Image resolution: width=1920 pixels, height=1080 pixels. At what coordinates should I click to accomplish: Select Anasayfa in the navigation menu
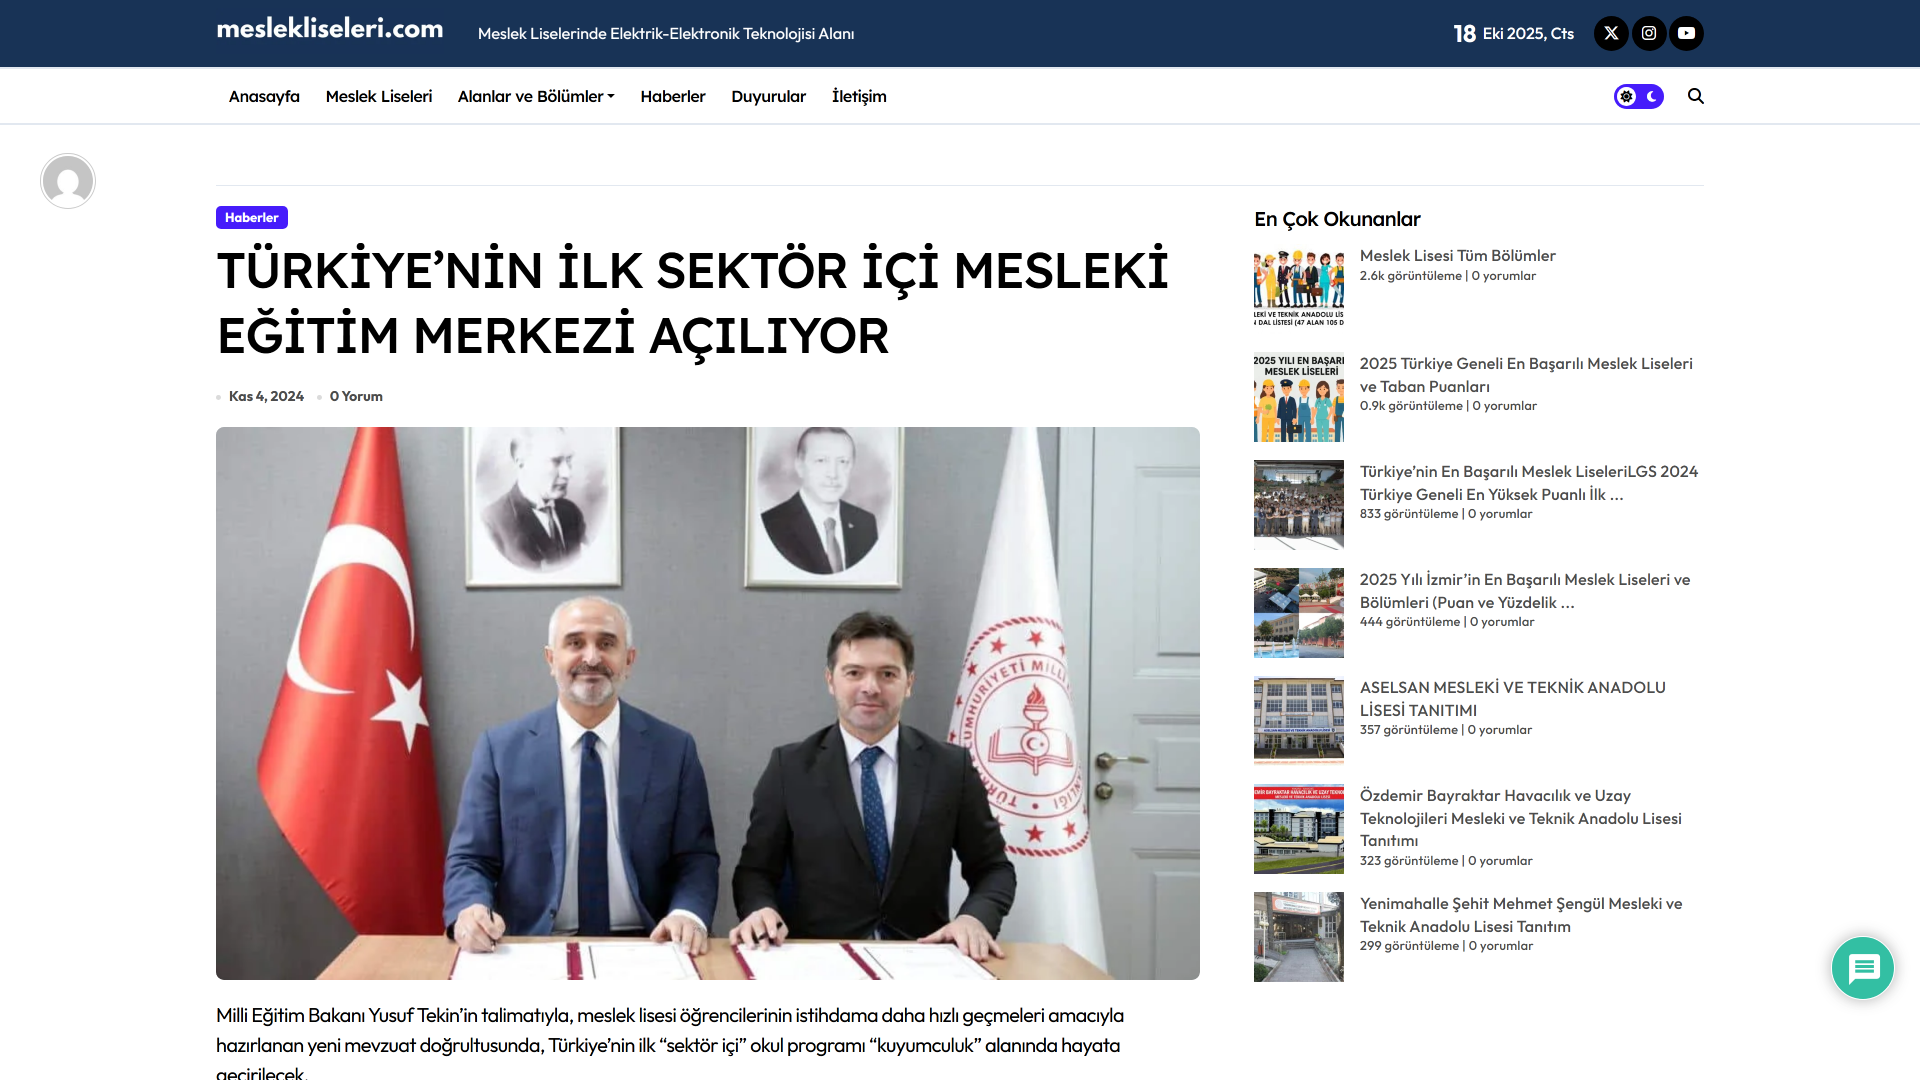coord(263,96)
